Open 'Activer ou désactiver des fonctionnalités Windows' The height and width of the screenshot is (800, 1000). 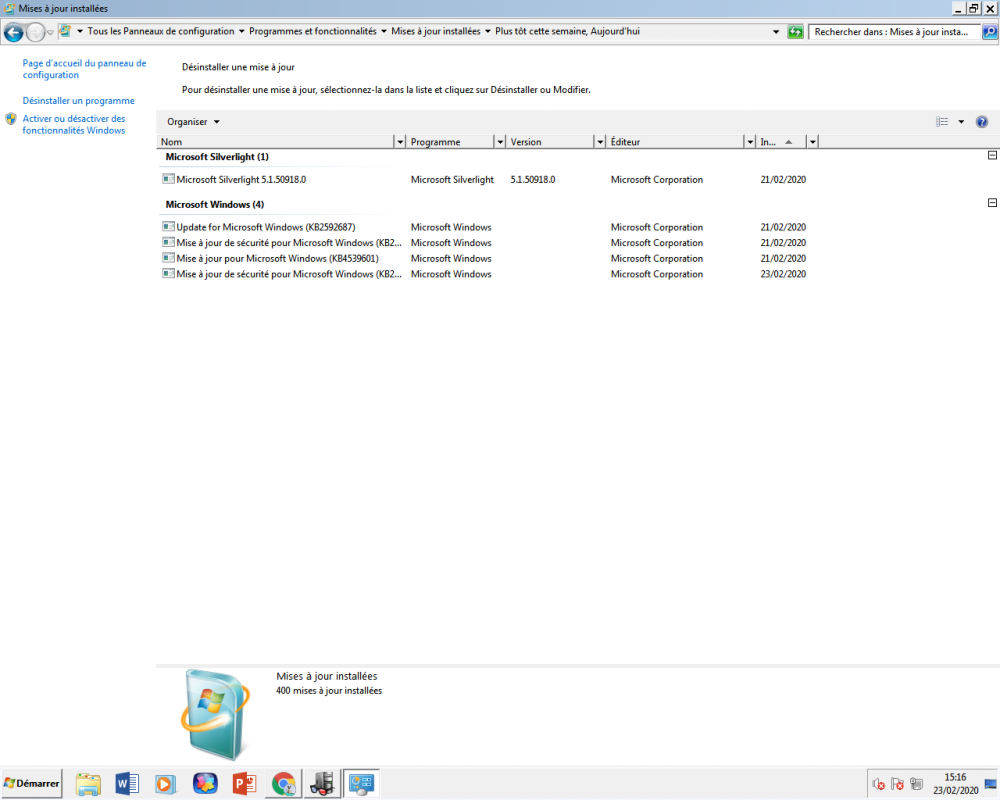pos(74,124)
